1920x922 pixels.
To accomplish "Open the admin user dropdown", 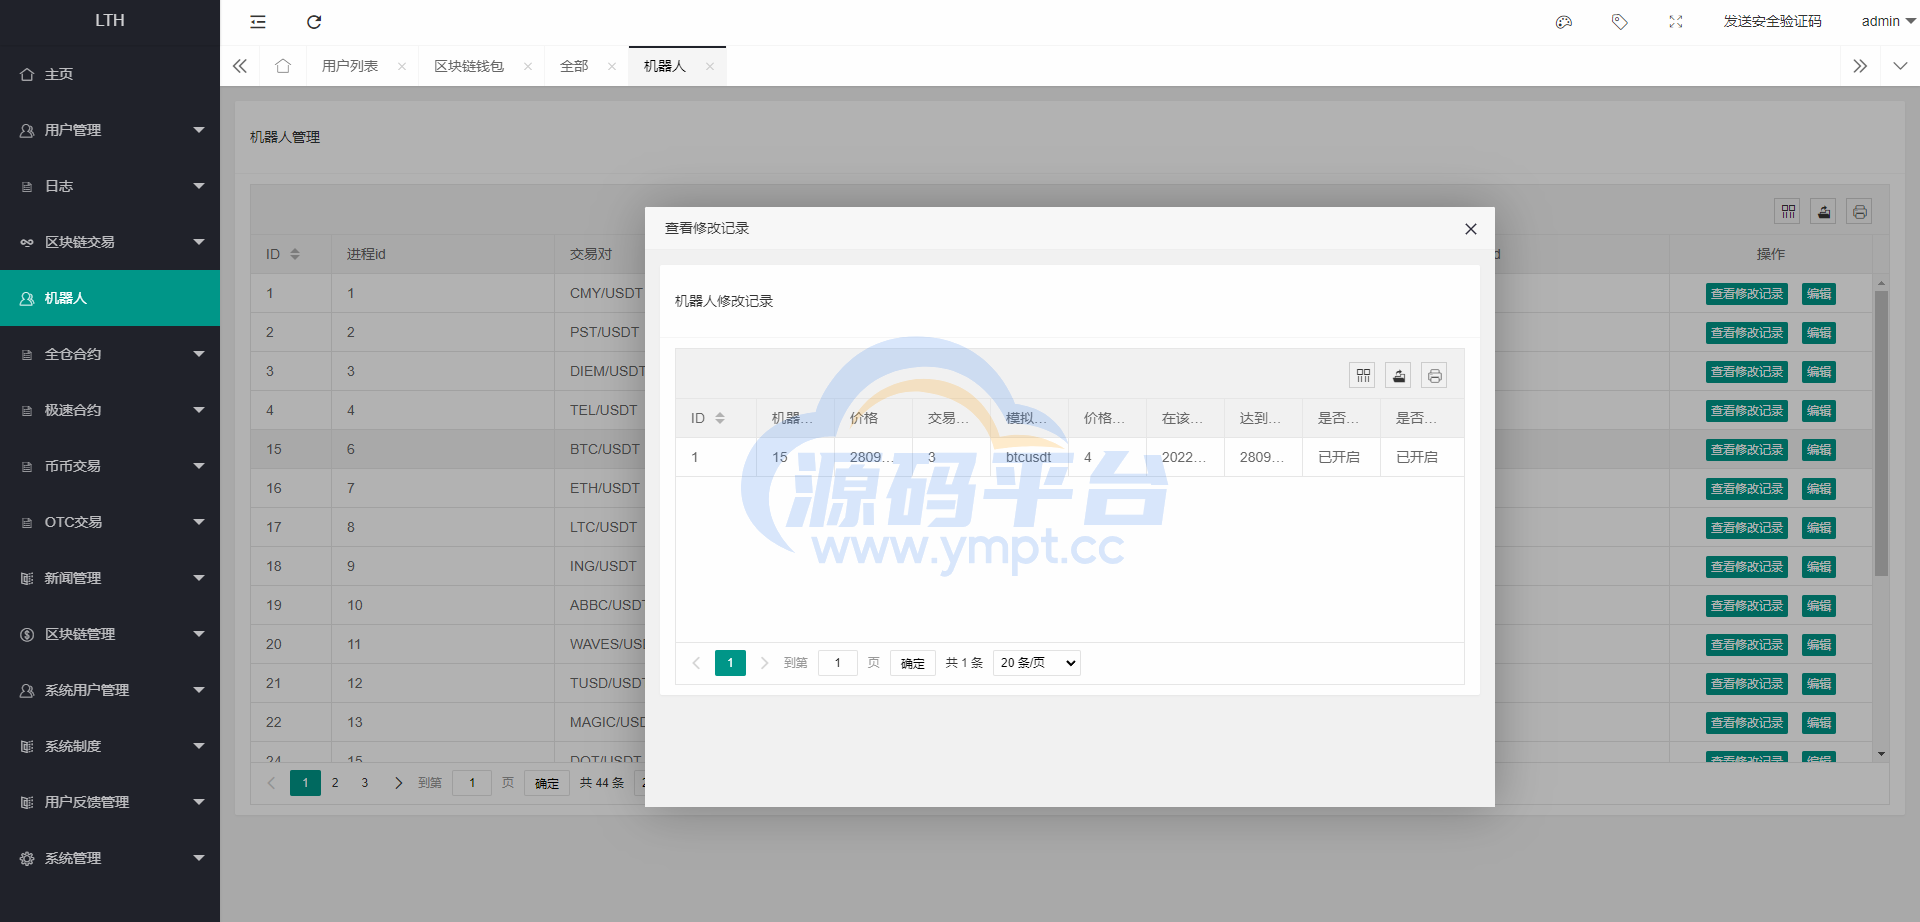I will [x=1888, y=21].
